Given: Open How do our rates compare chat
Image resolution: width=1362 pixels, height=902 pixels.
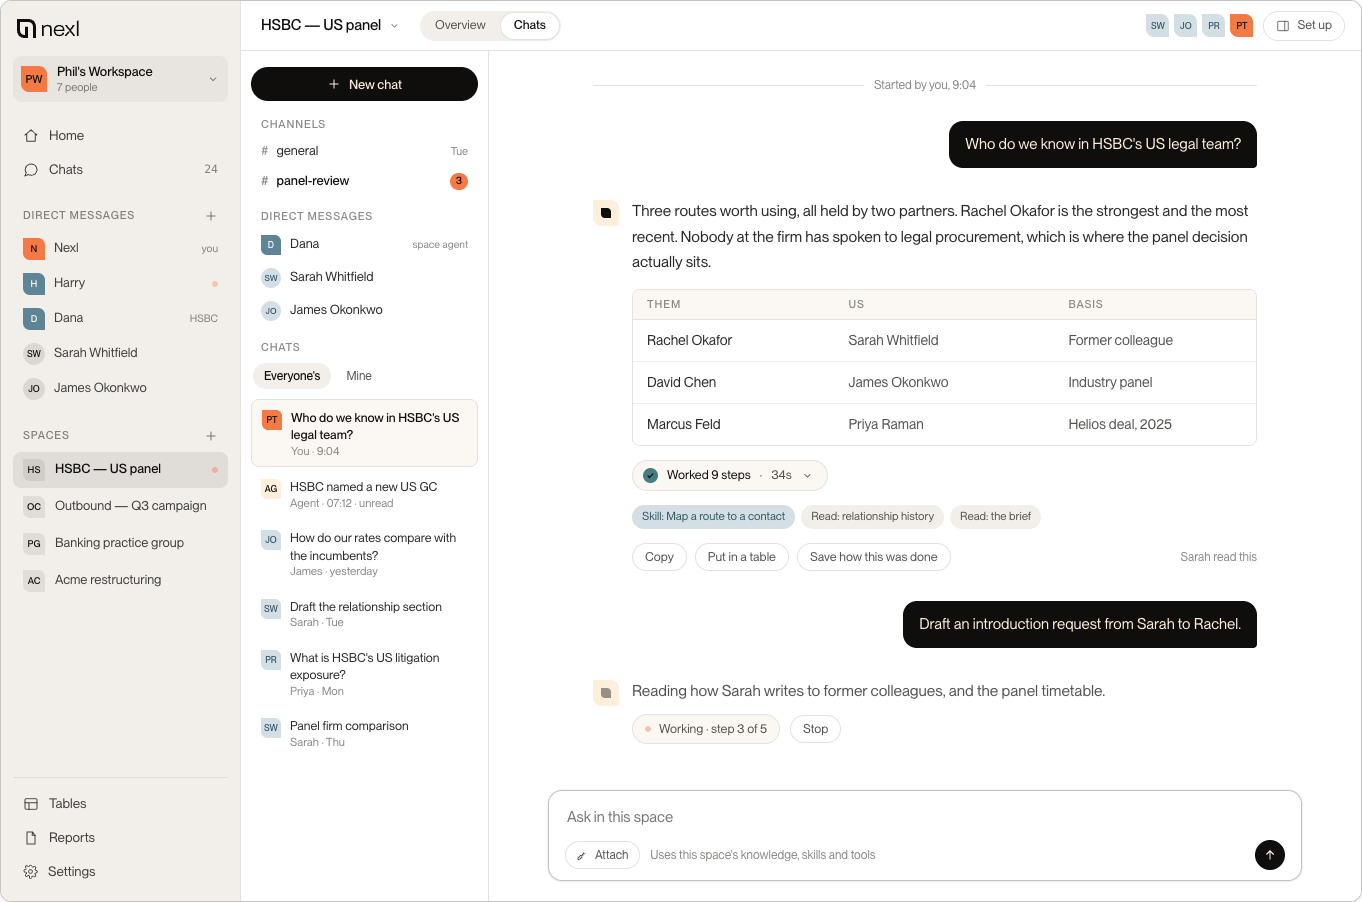Looking at the screenshot, I should [x=364, y=554].
